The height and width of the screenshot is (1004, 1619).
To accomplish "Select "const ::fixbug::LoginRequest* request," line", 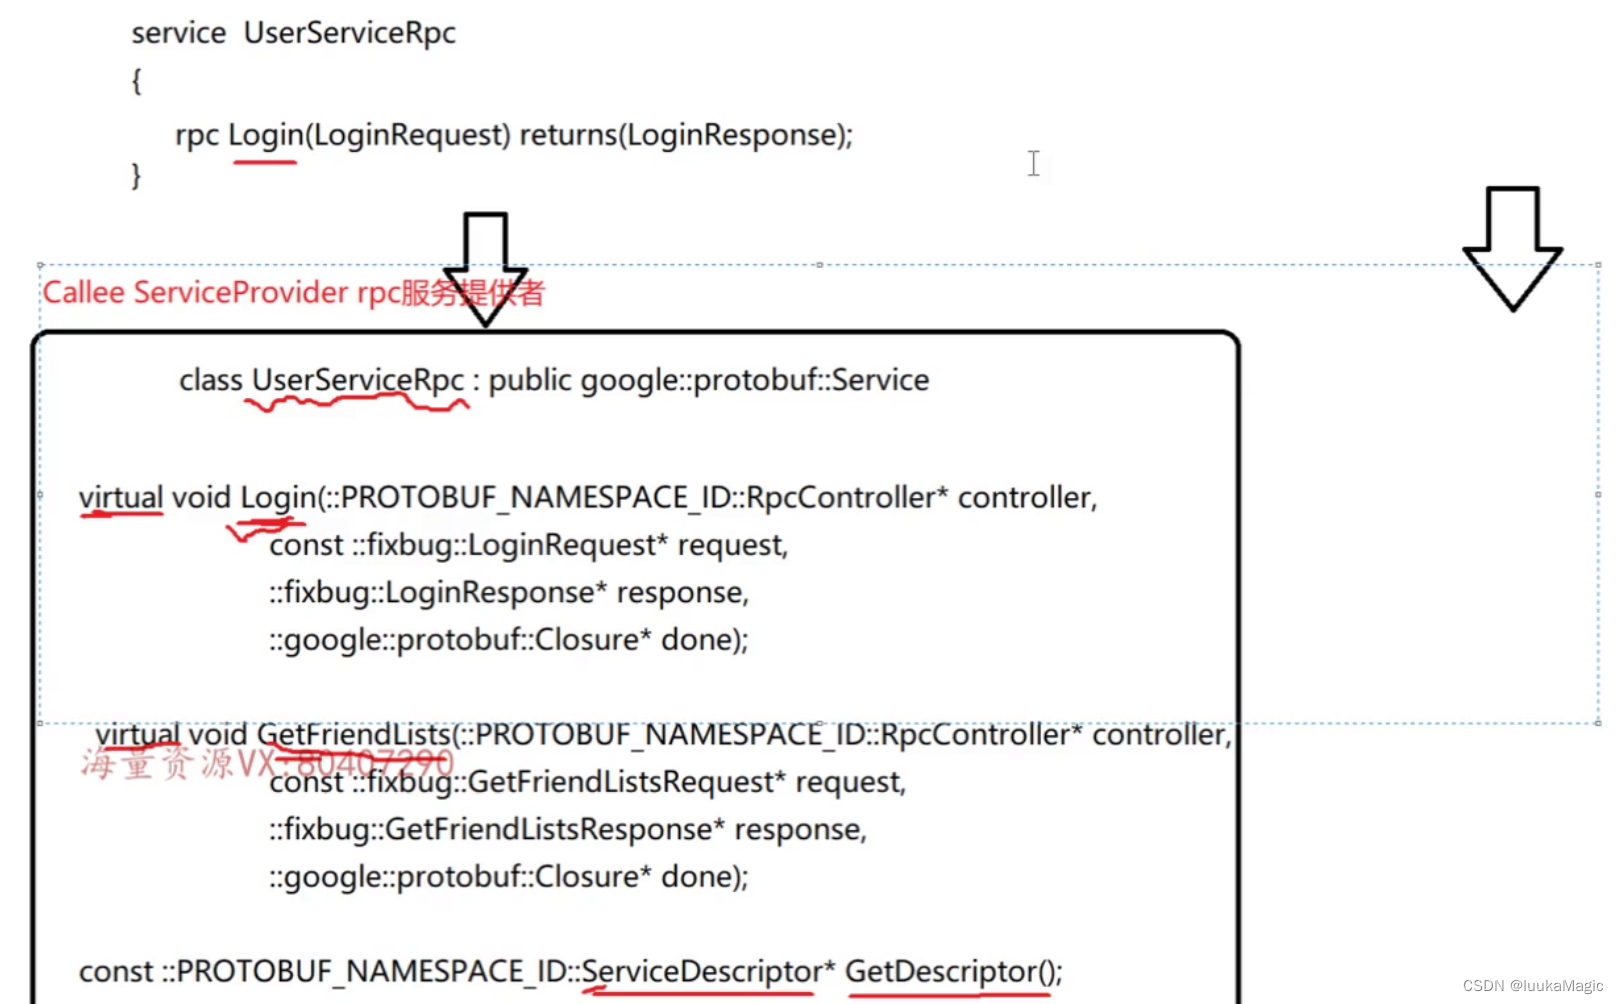I will pyautogui.click(x=529, y=545).
